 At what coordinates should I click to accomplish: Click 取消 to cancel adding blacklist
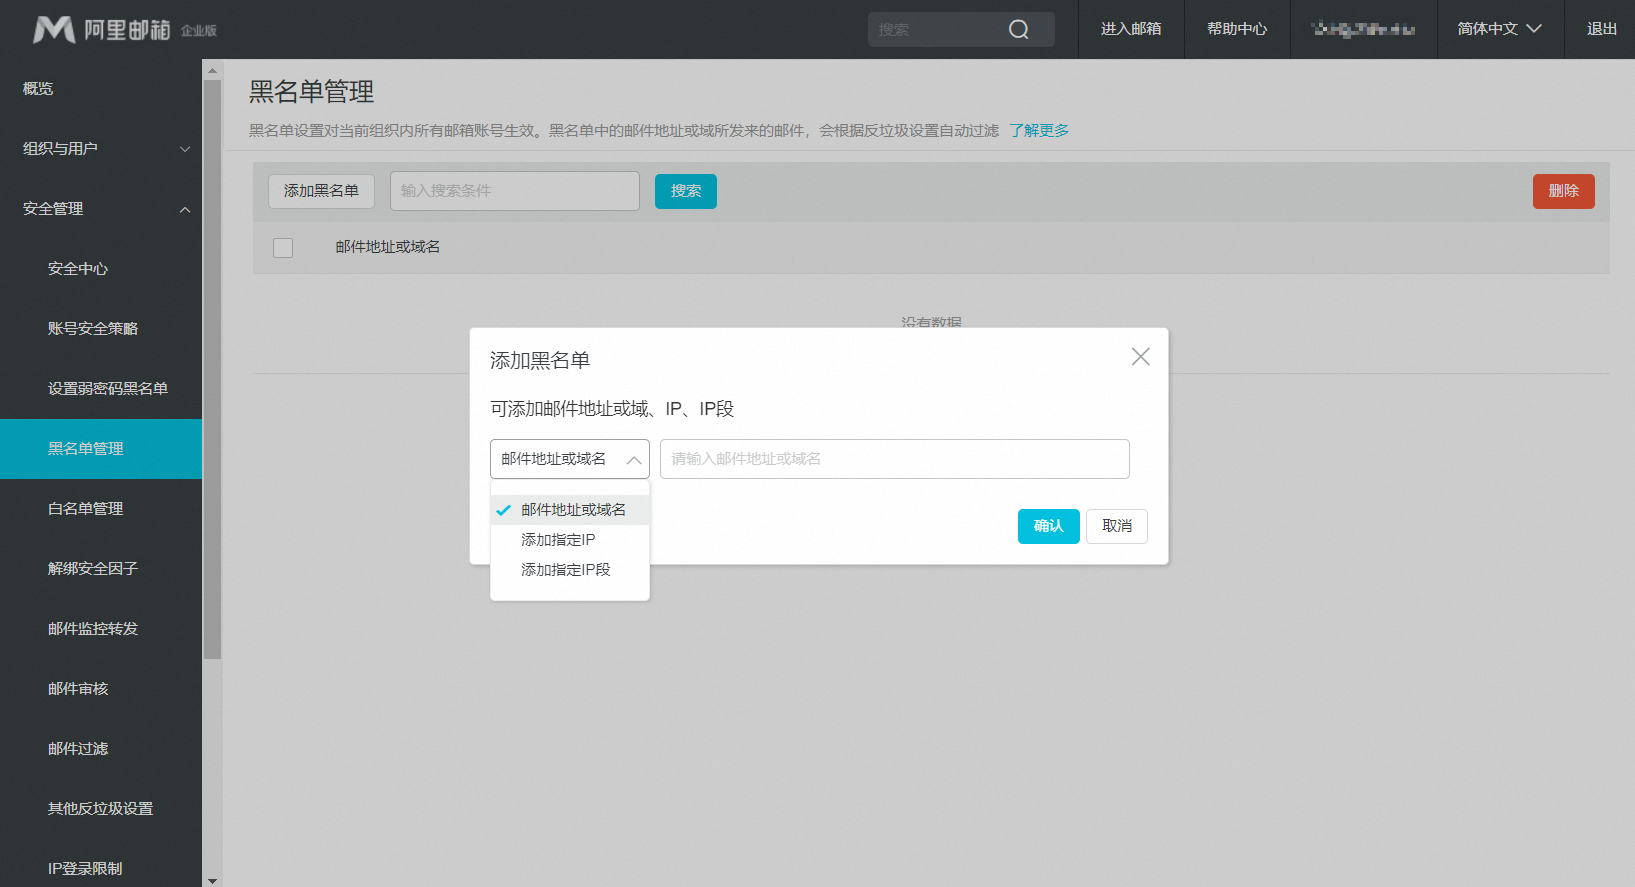point(1116,526)
